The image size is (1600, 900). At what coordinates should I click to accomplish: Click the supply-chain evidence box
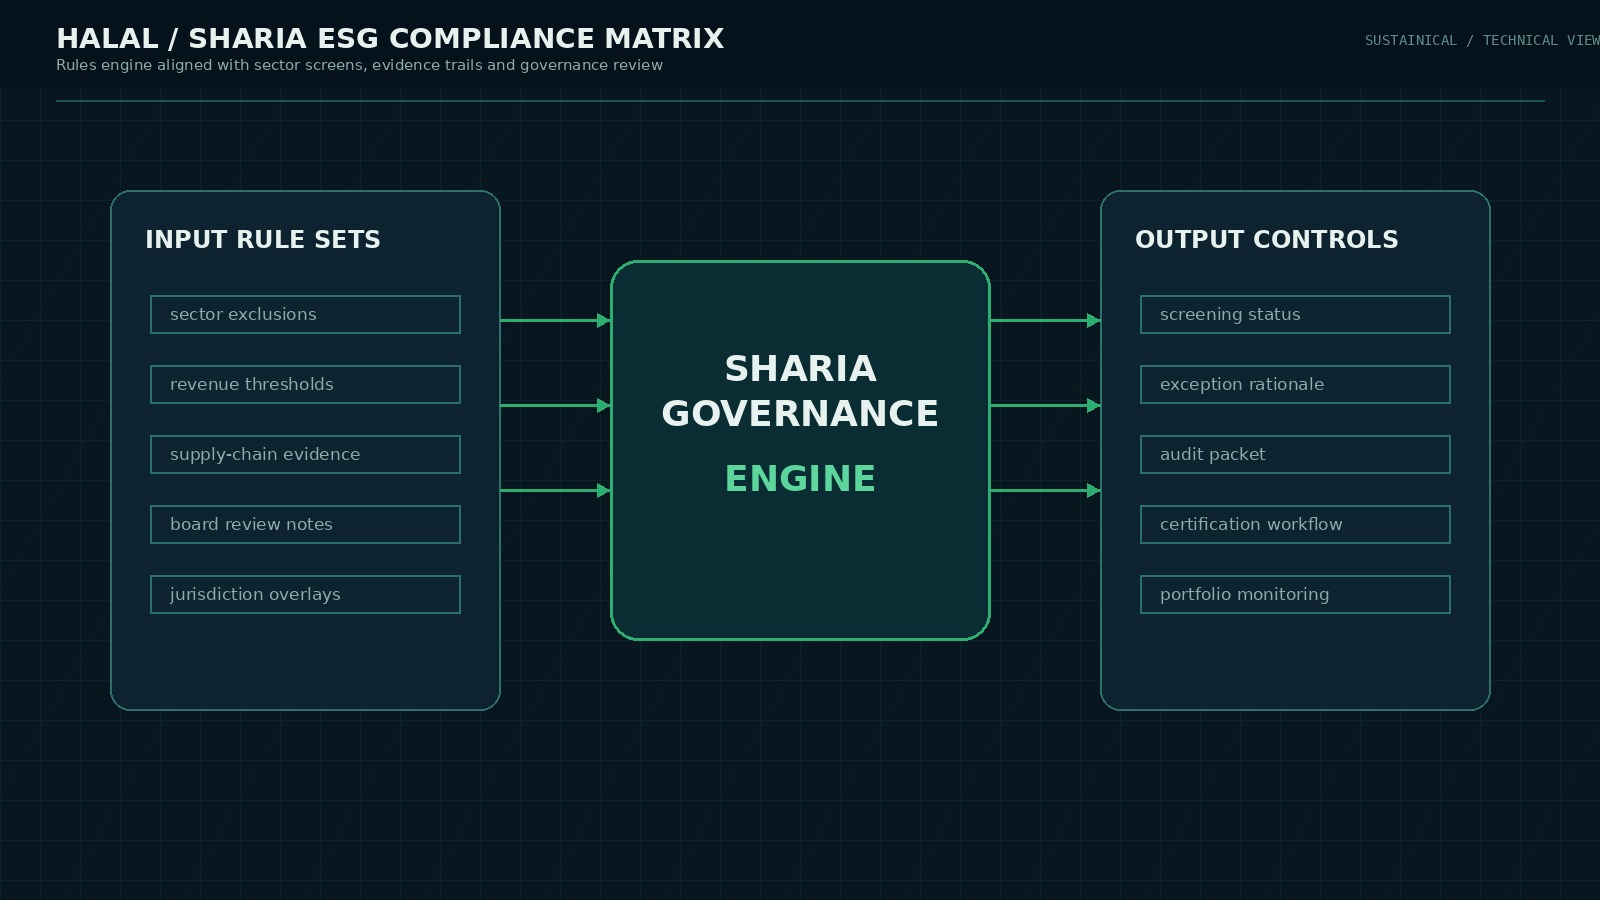point(305,454)
